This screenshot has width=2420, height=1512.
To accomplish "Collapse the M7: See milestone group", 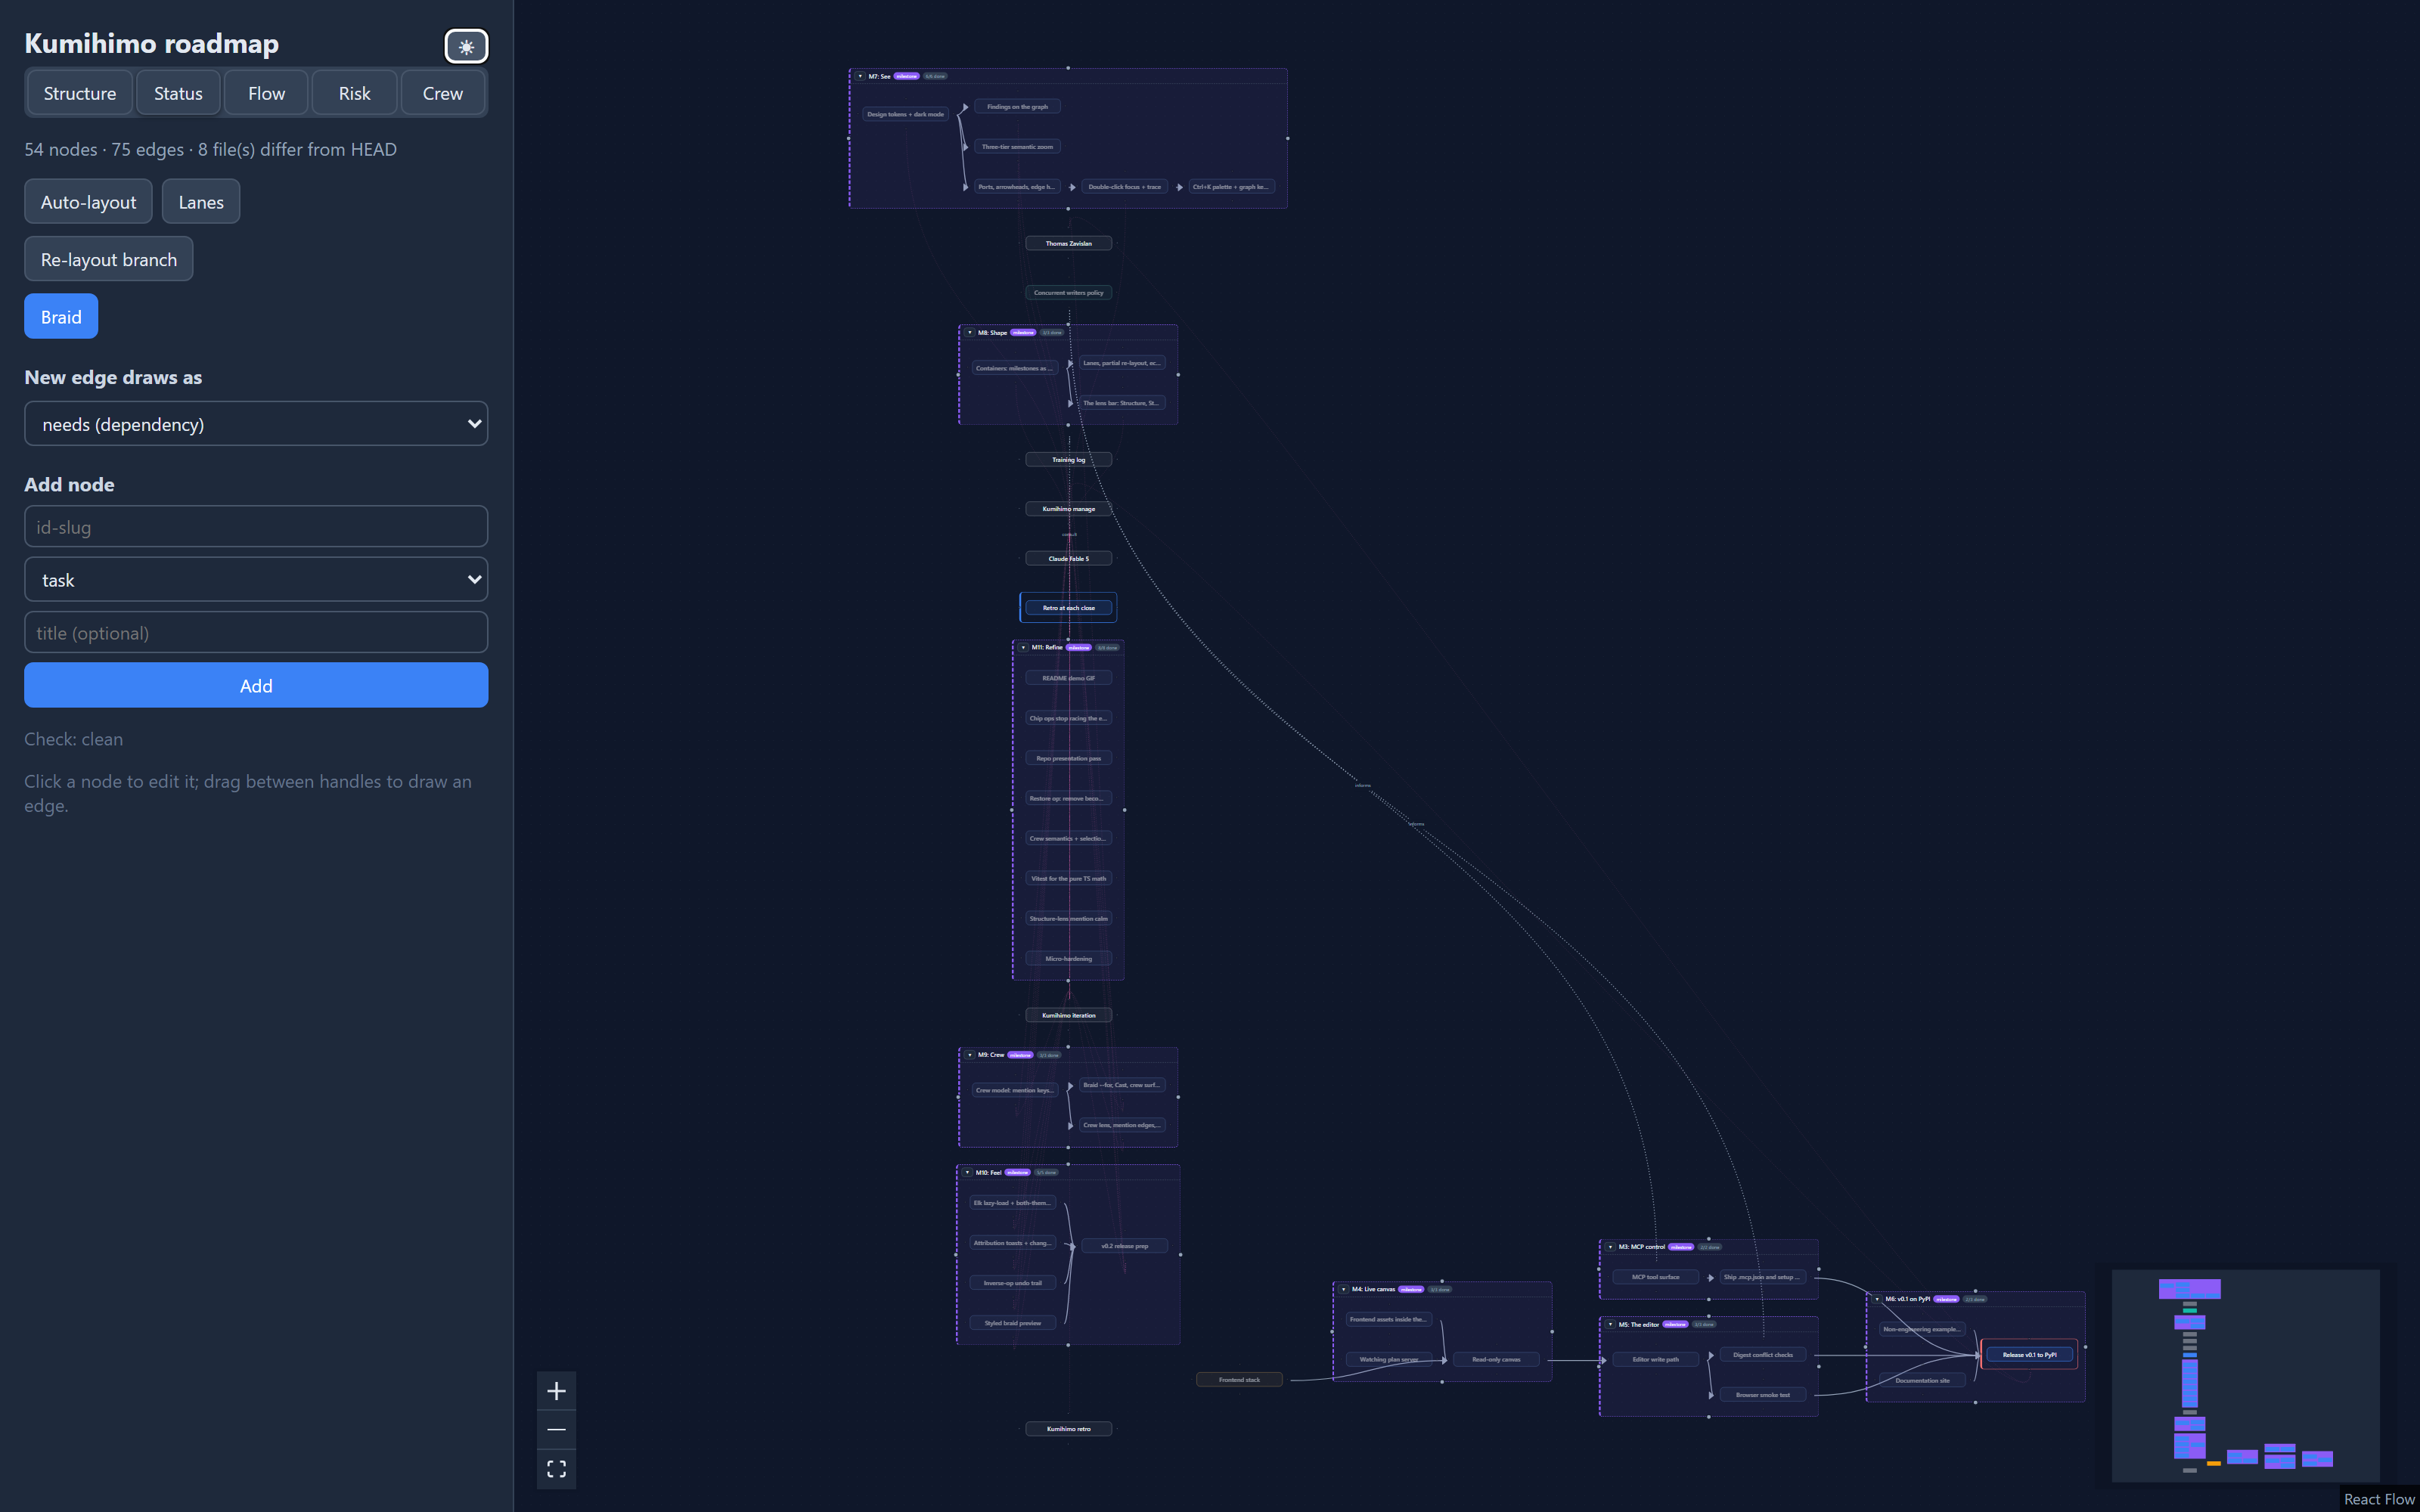I will [x=860, y=76].
